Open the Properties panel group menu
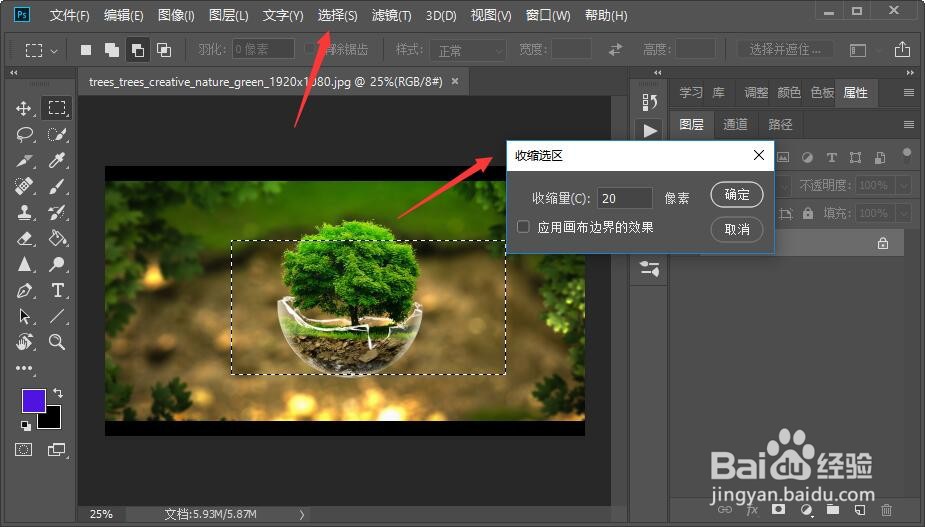Viewport: 925px width, 527px height. click(x=908, y=93)
